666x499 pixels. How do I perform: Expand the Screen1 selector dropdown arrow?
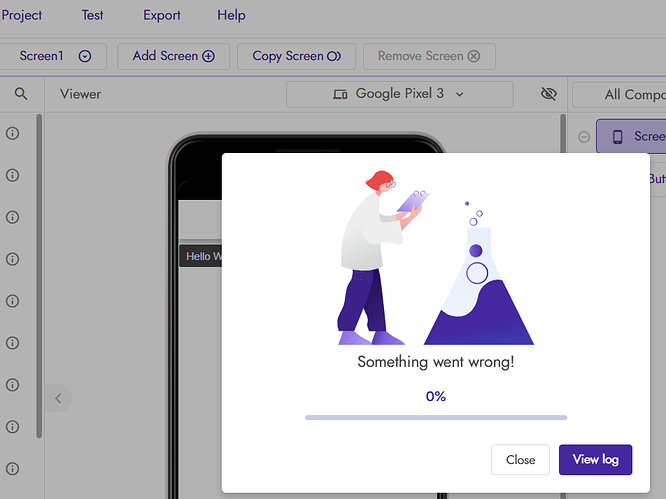click(x=85, y=57)
